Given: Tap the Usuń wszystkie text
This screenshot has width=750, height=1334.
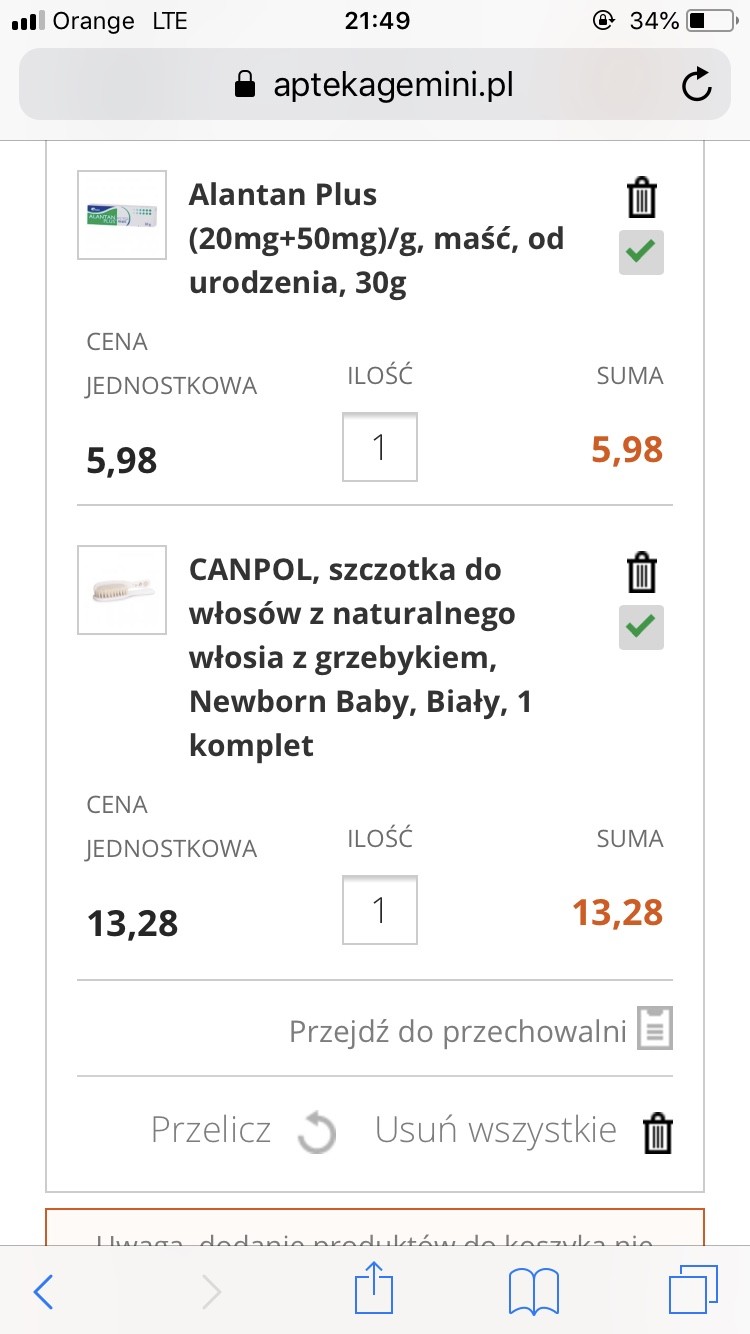Looking at the screenshot, I should (495, 1130).
